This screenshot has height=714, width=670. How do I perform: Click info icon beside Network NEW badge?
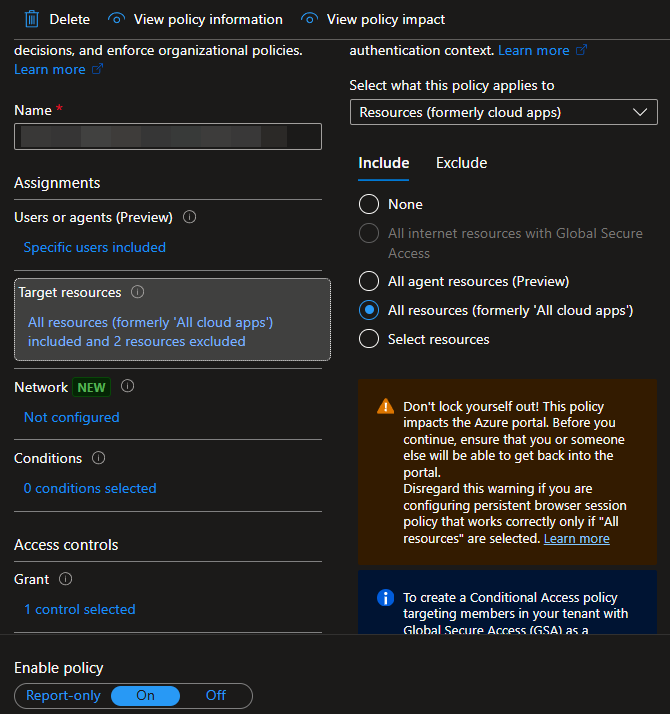coord(128,386)
